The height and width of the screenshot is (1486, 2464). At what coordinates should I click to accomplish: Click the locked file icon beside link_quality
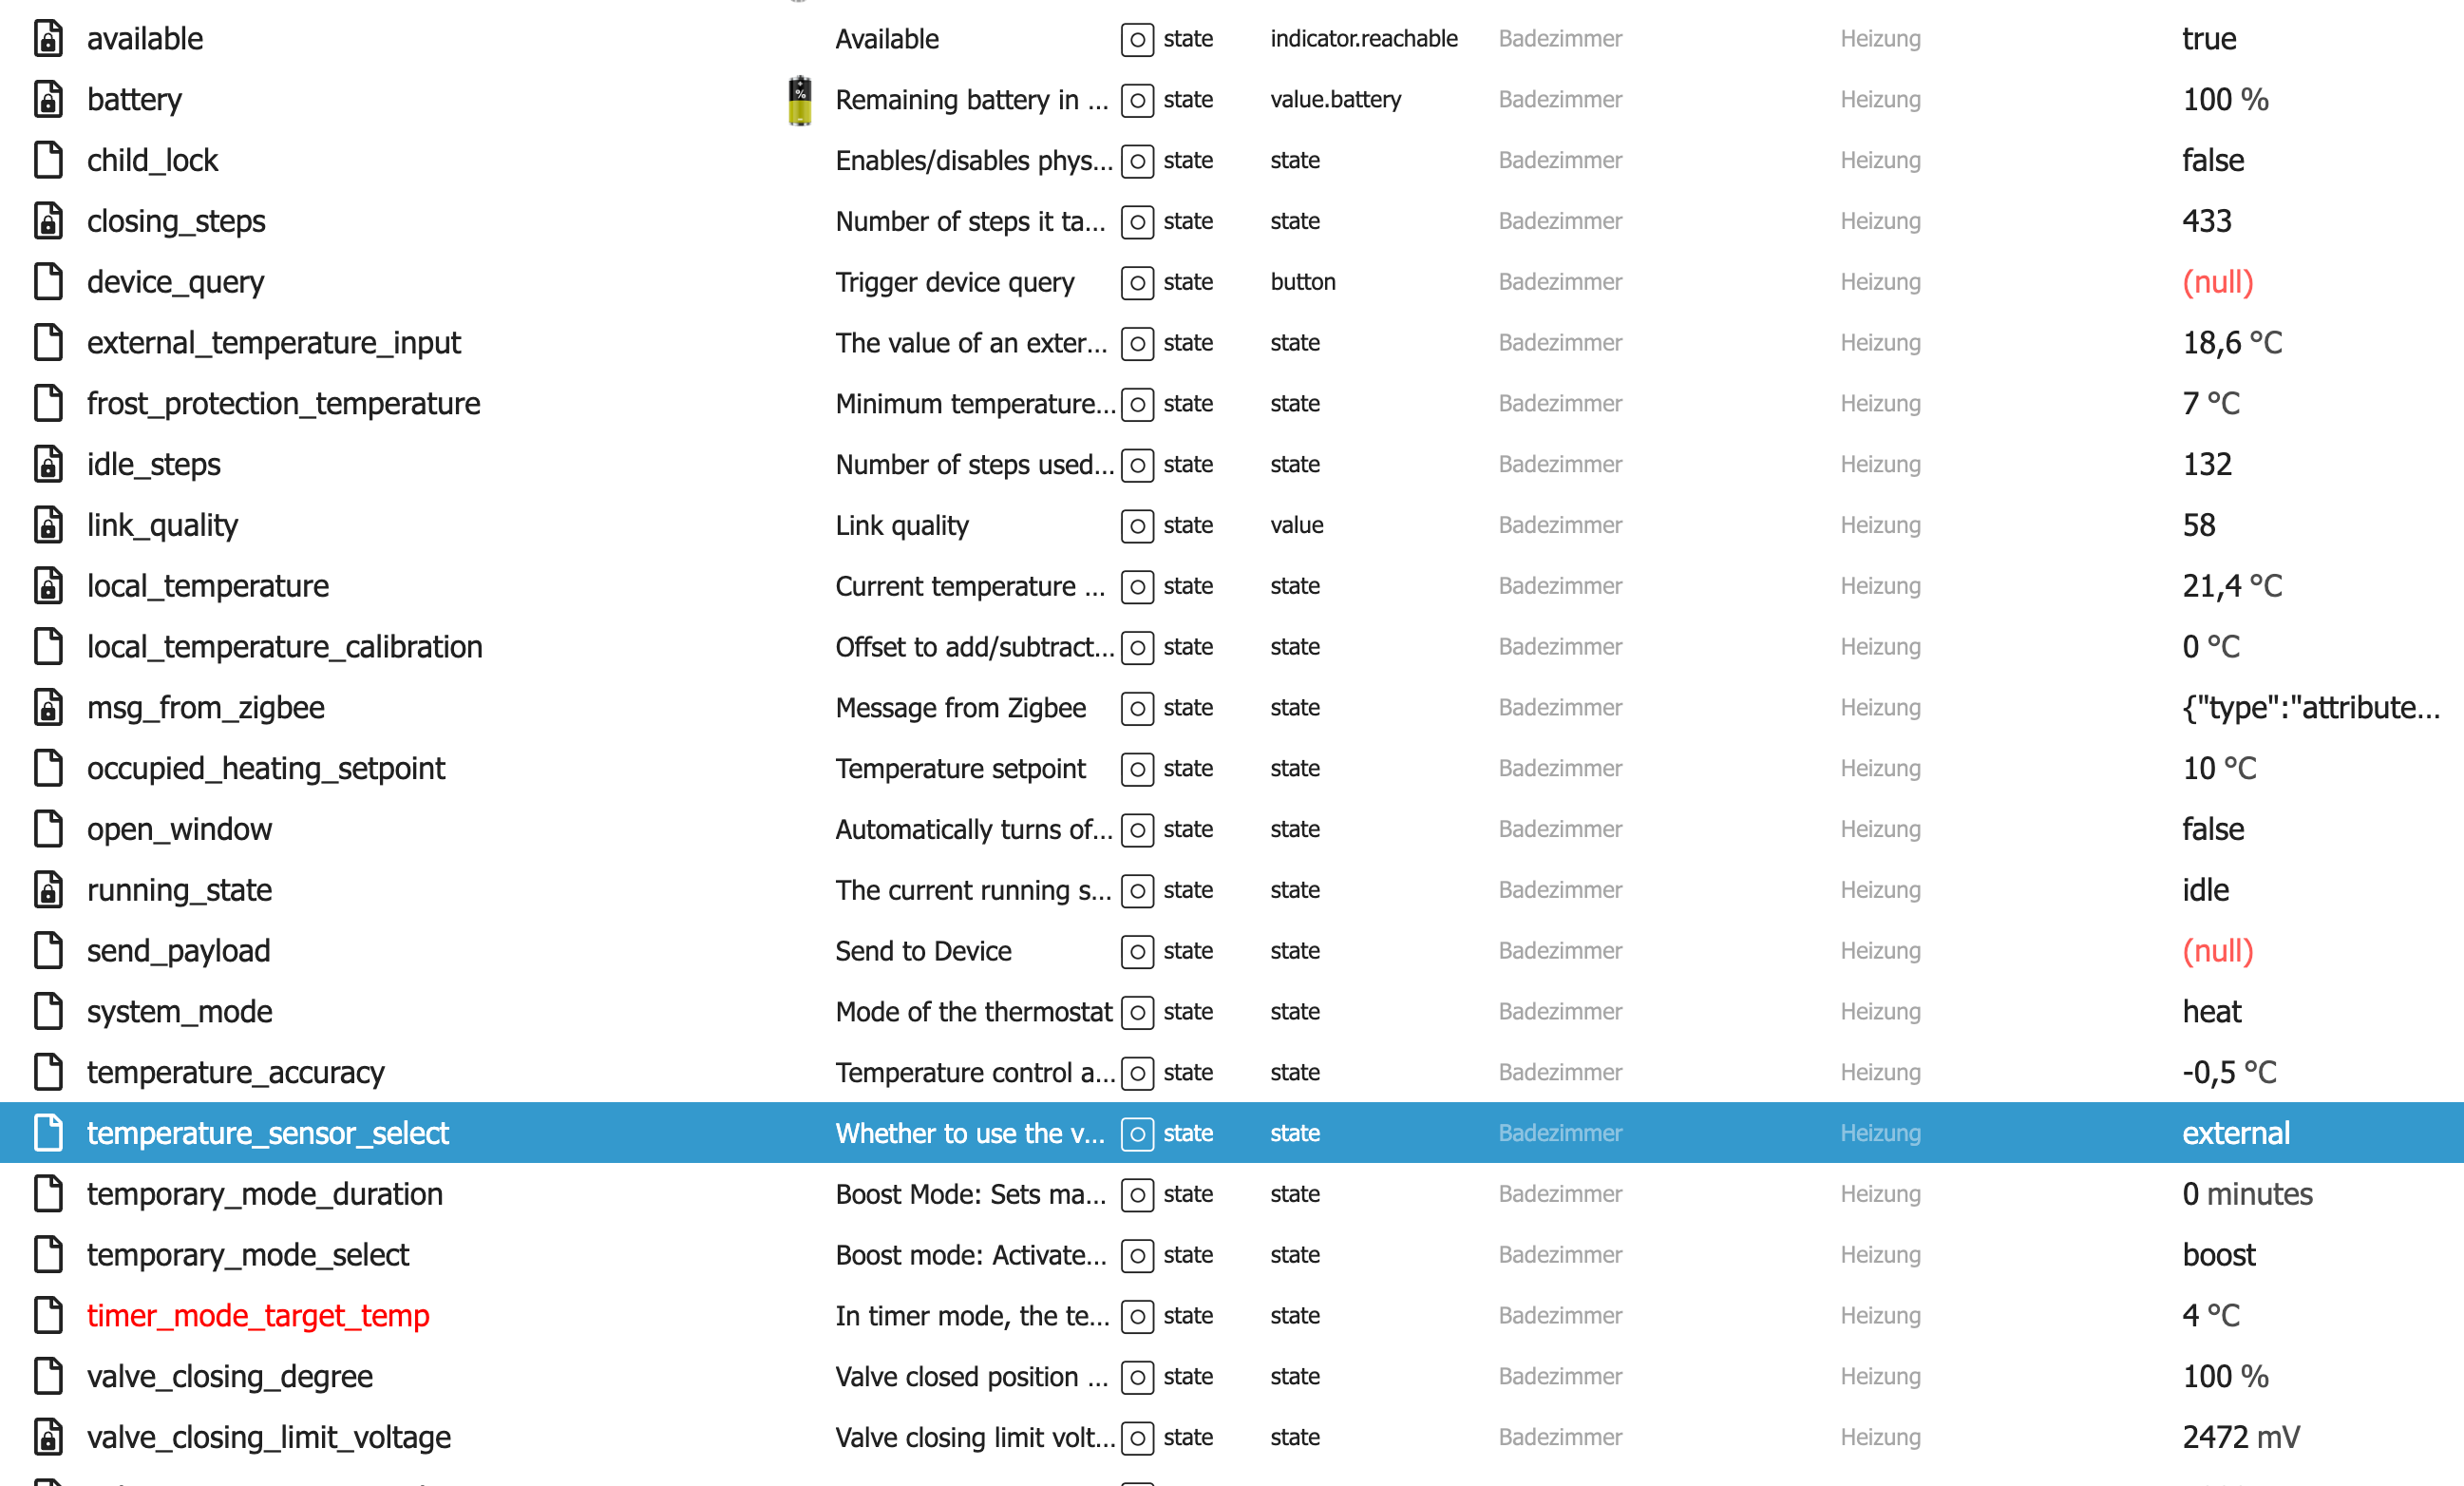(48, 525)
